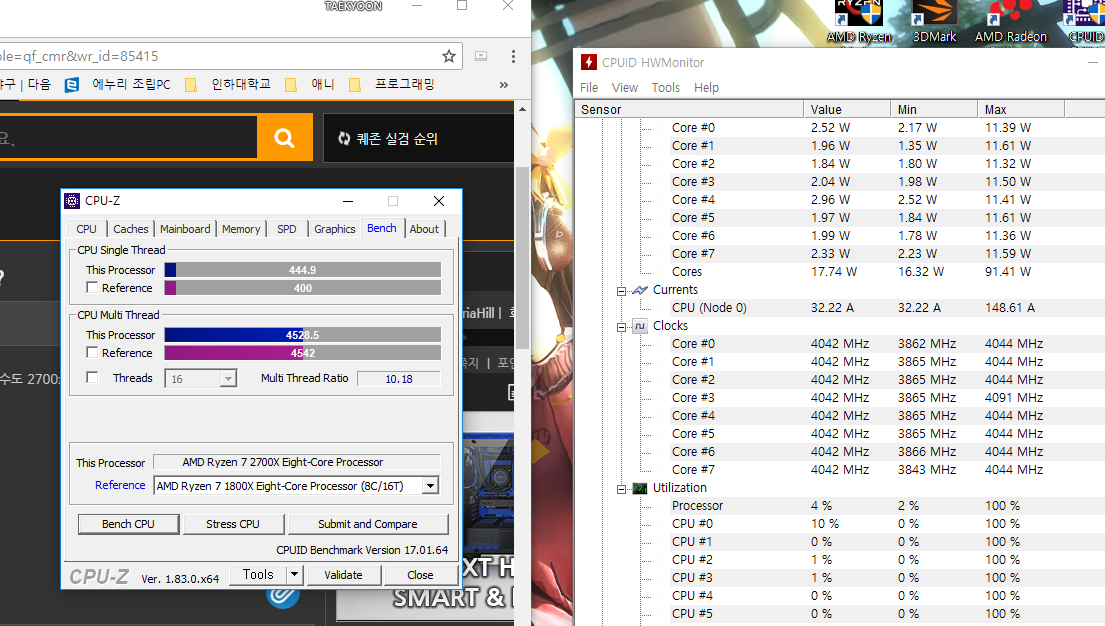Click the Bench CPU button
The width and height of the screenshot is (1105, 626).
point(128,524)
